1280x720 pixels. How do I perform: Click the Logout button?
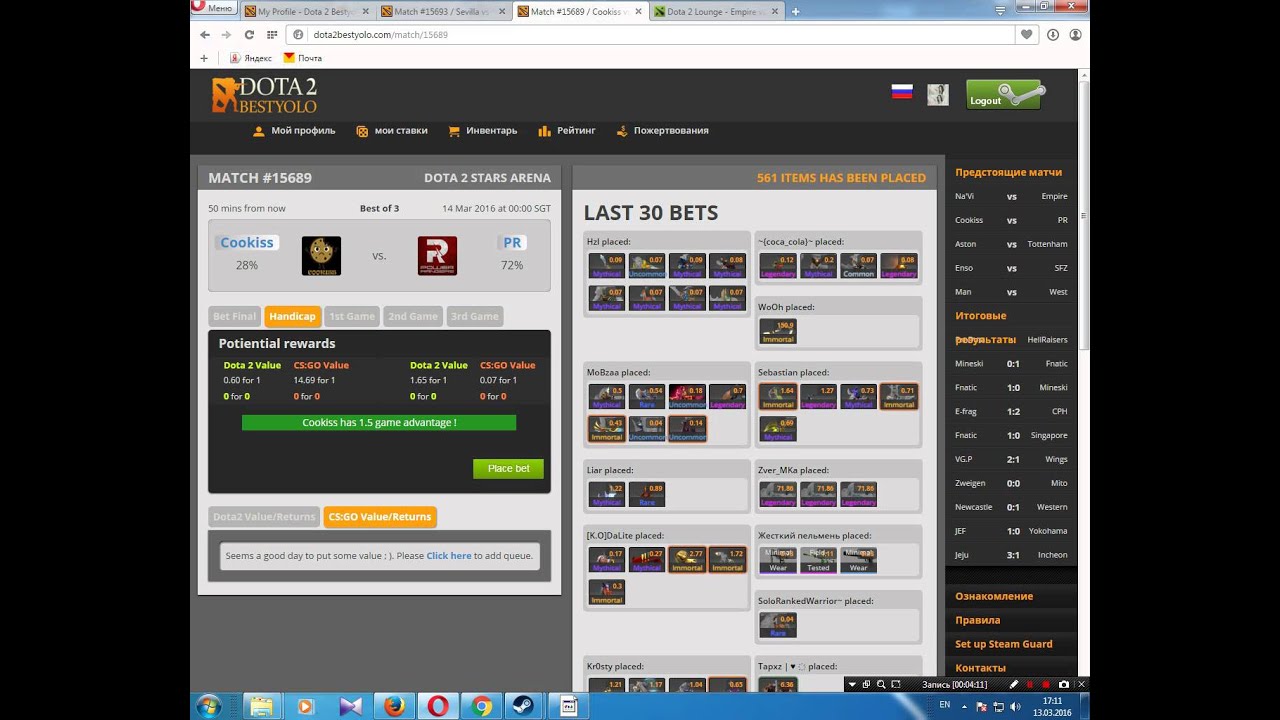point(1005,95)
